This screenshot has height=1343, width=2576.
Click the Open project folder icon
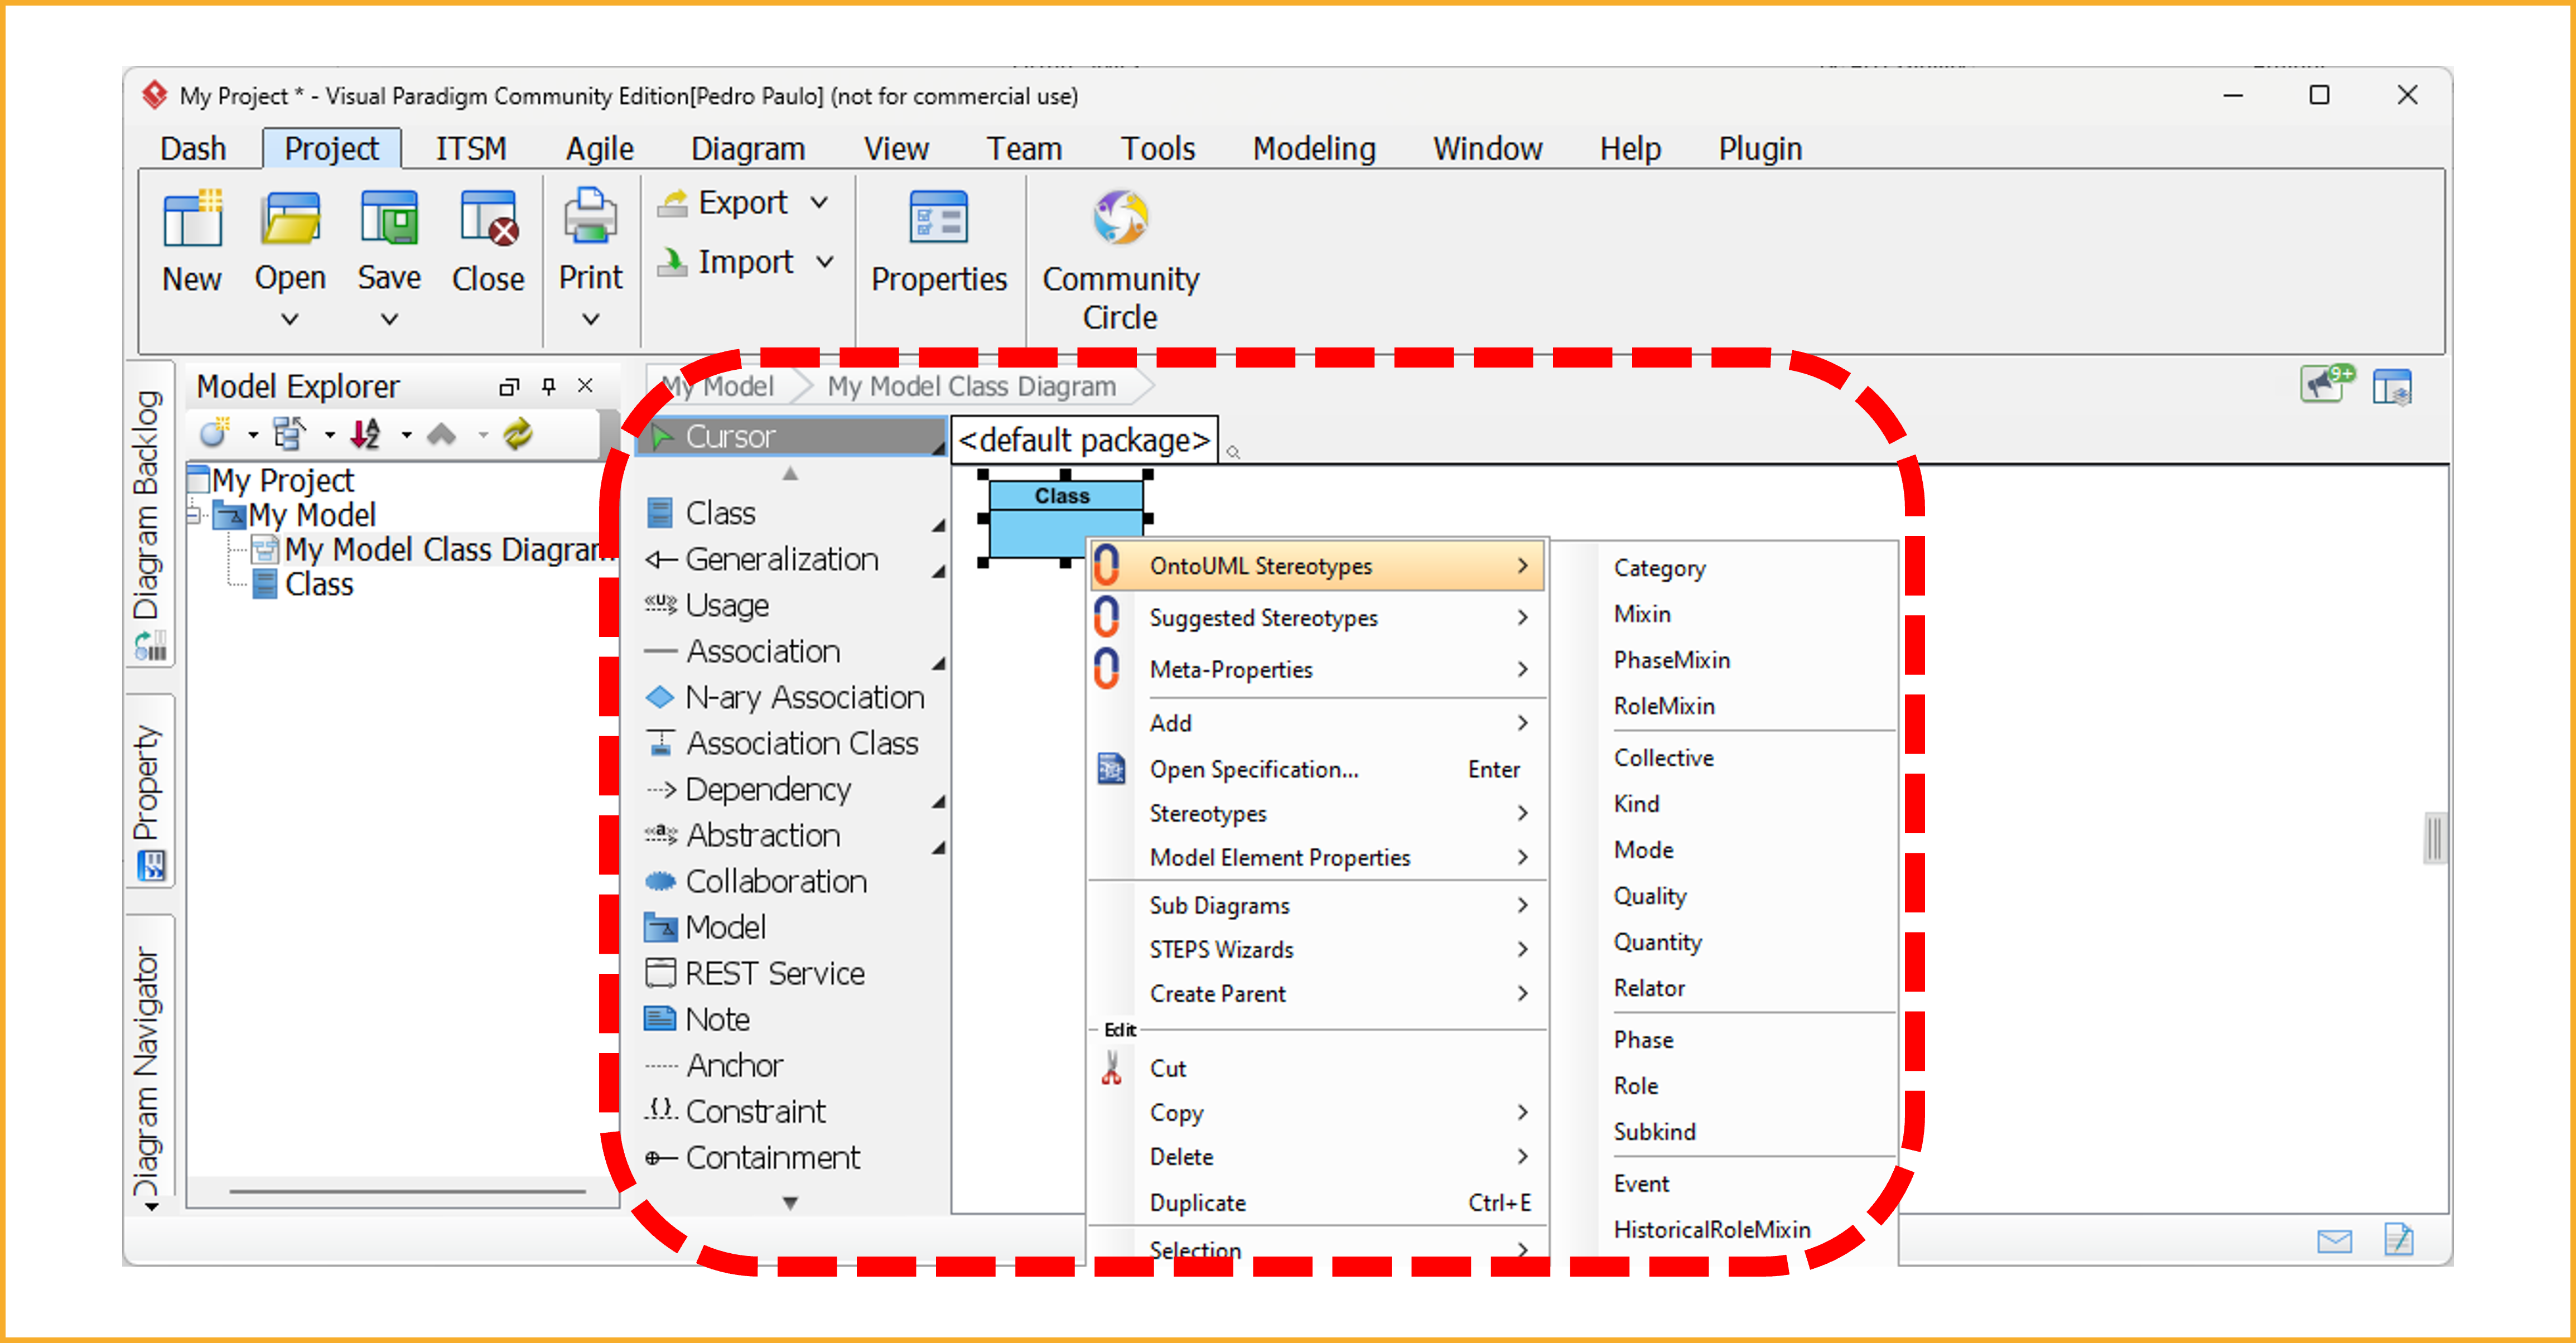click(290, 219)
